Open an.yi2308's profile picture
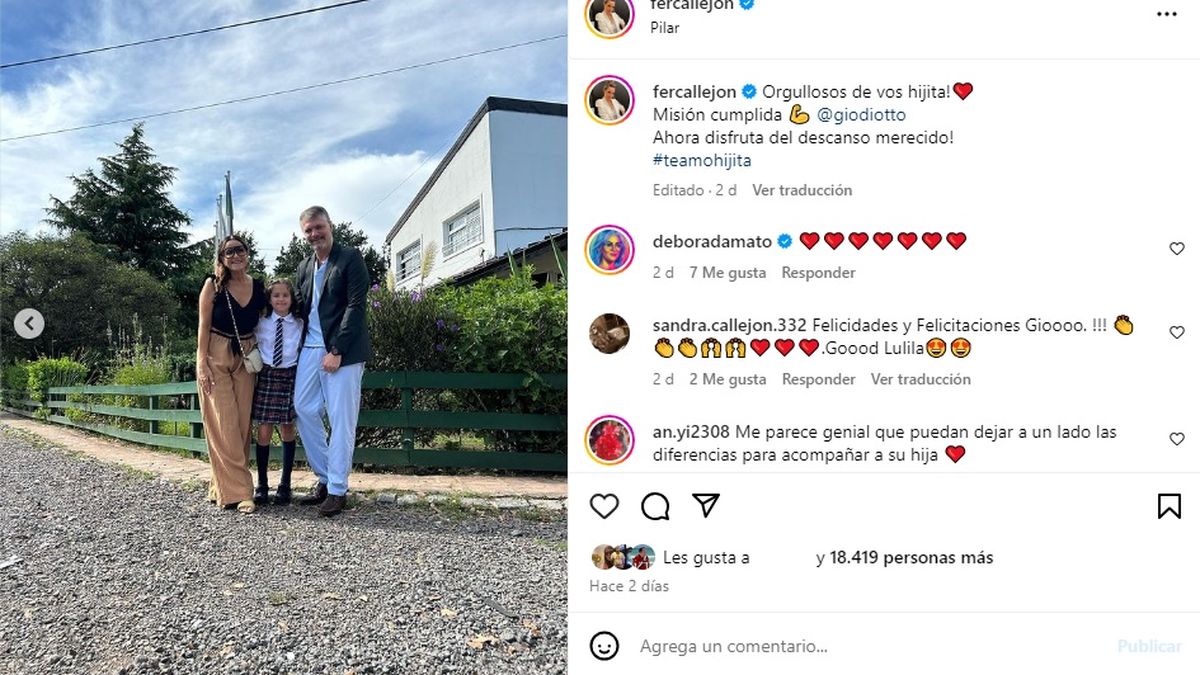 coord(610,439)
